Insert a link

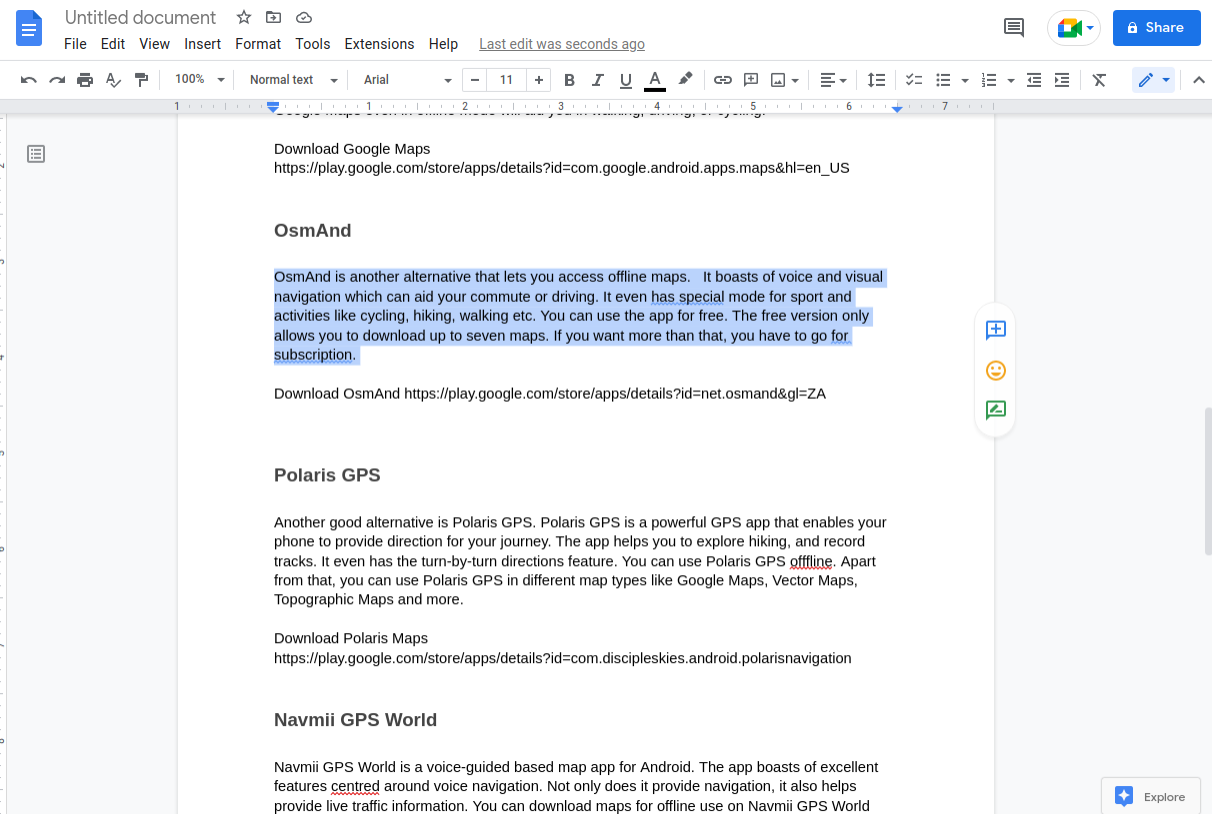click(x=723, y=79)
